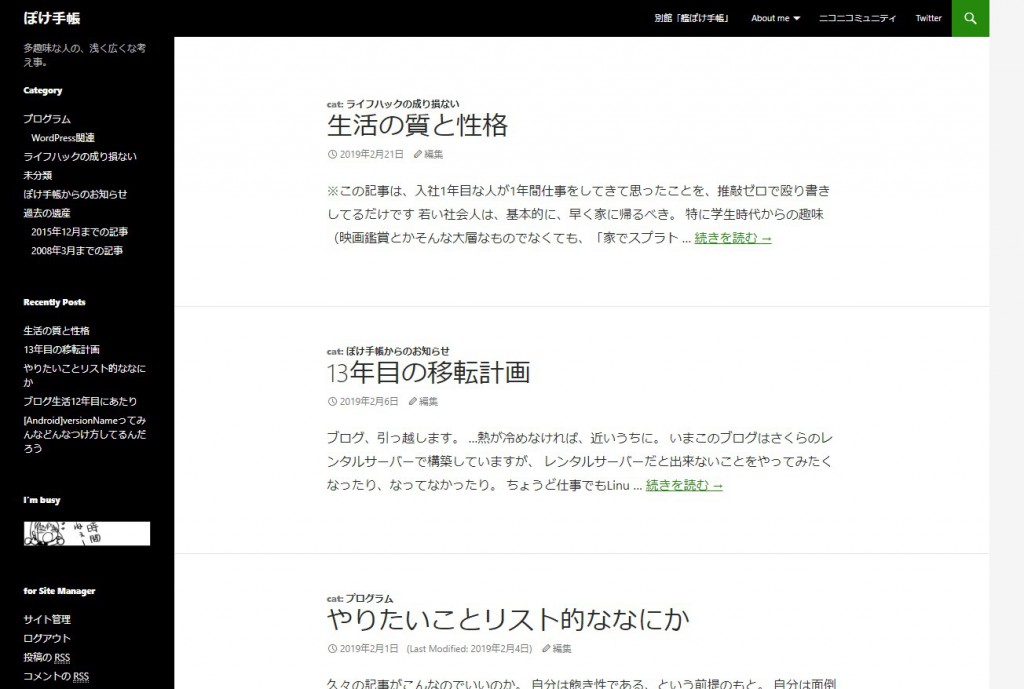Screen dimensions: 1024x689
Task: Open the search icon in header
Action: point(970,18)
